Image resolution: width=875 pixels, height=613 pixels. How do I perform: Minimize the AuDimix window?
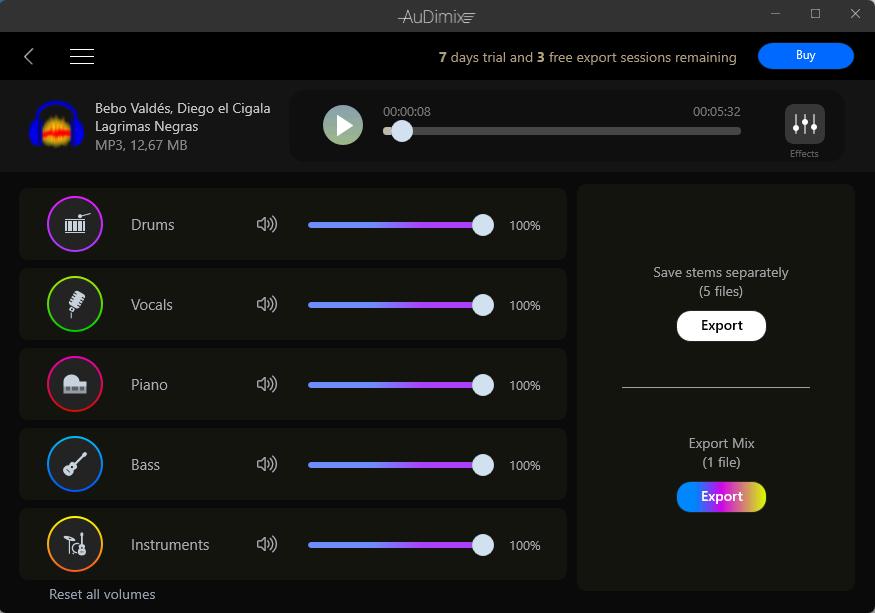point(775,14)
